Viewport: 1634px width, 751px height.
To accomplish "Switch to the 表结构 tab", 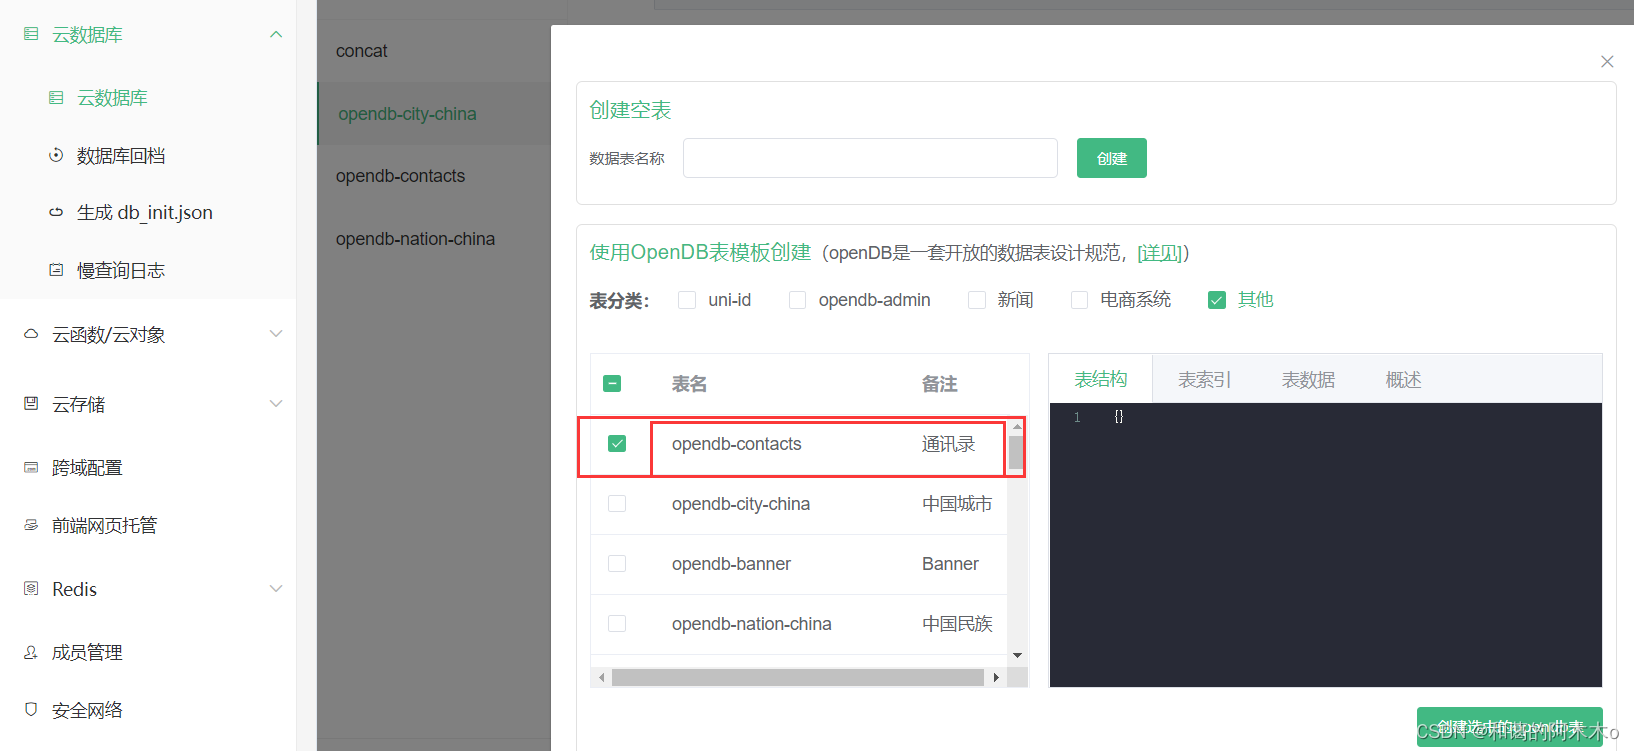I will pyautogui.click(x=1101, y=379).
